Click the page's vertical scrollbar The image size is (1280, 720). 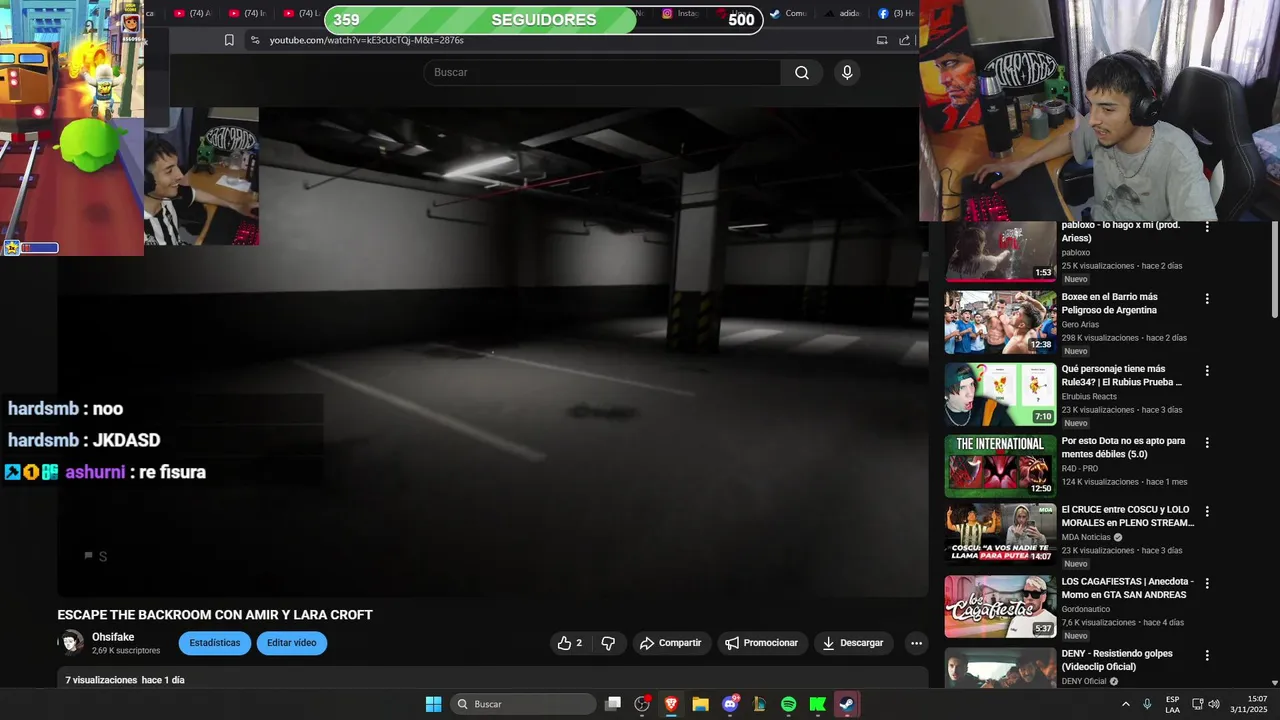click(1274, 270)
